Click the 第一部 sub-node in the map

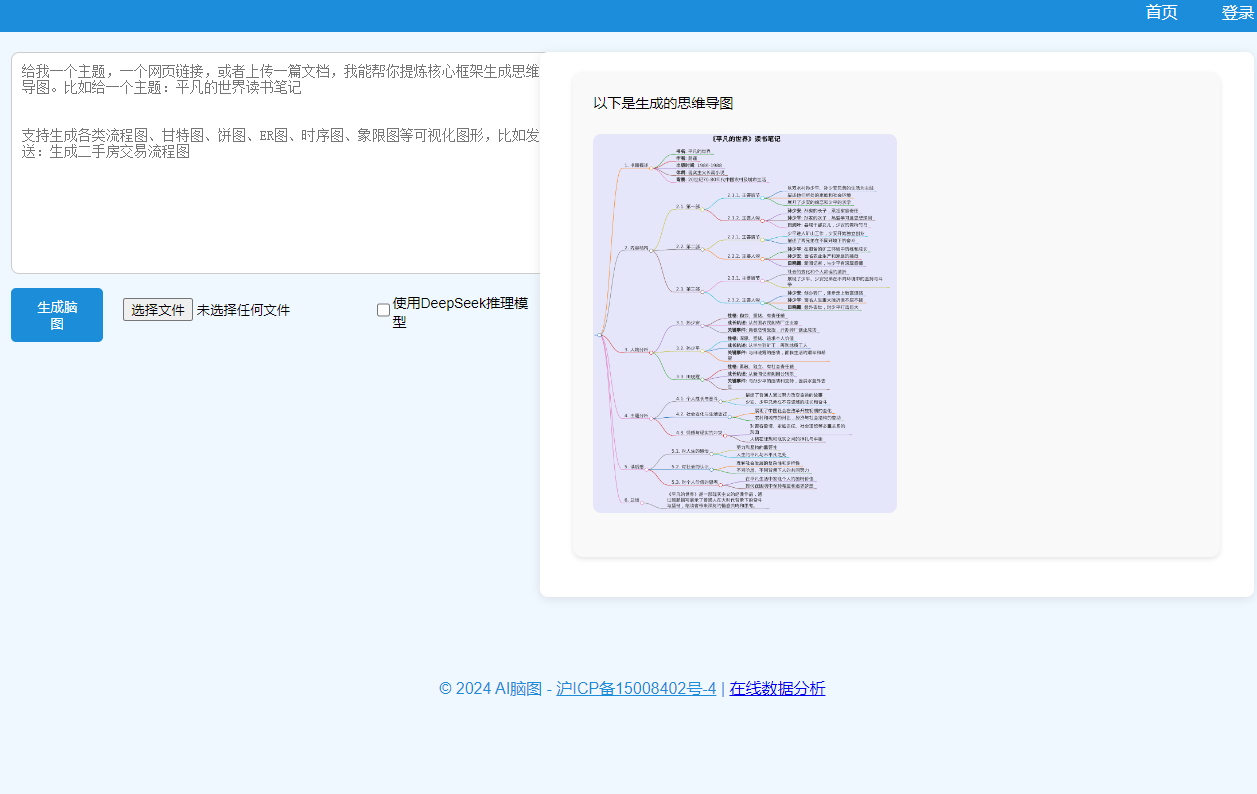point(686,205)
